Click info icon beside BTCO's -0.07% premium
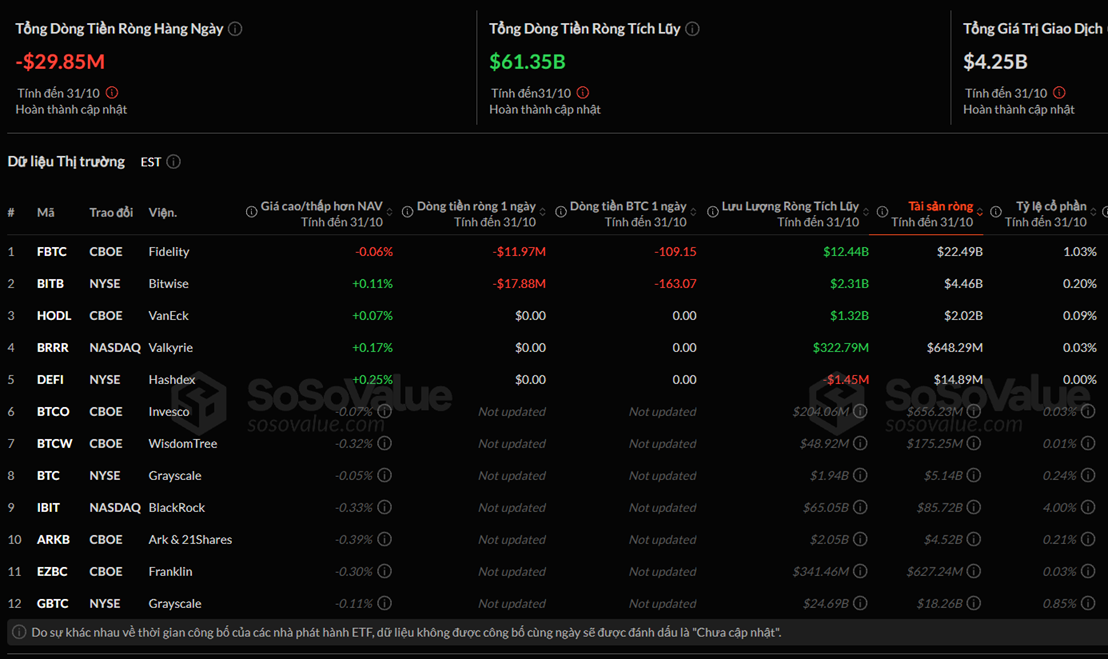This screenshot has height=659, width=1108. pyautogui.click(x=384, y=412)
